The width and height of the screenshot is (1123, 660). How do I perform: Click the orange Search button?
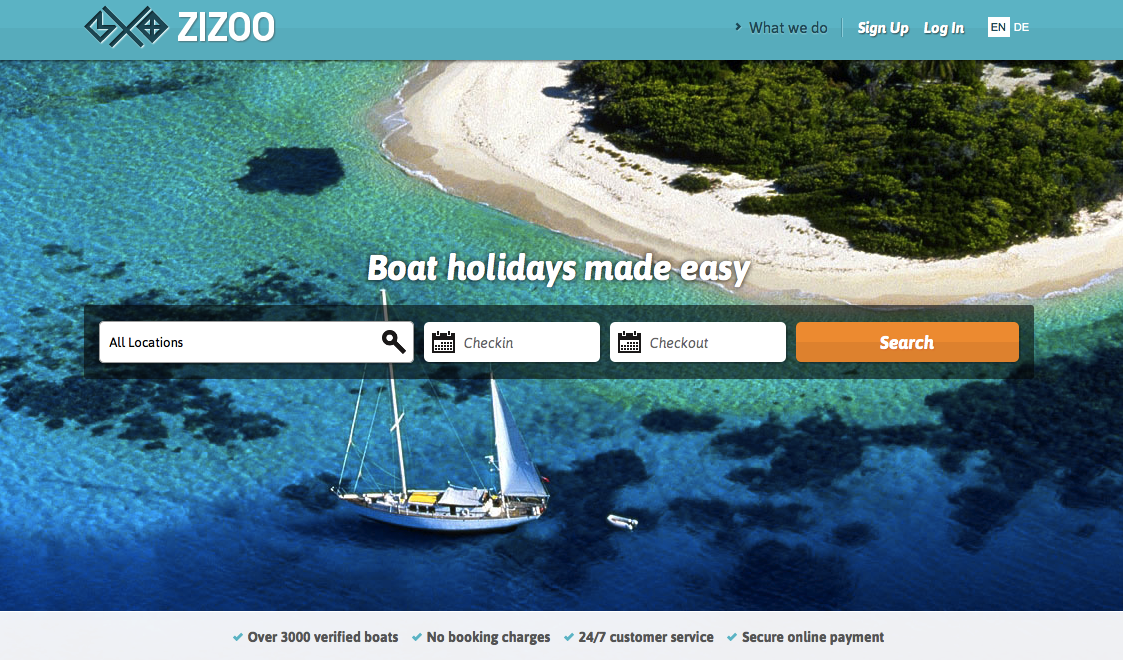(907, 342)
